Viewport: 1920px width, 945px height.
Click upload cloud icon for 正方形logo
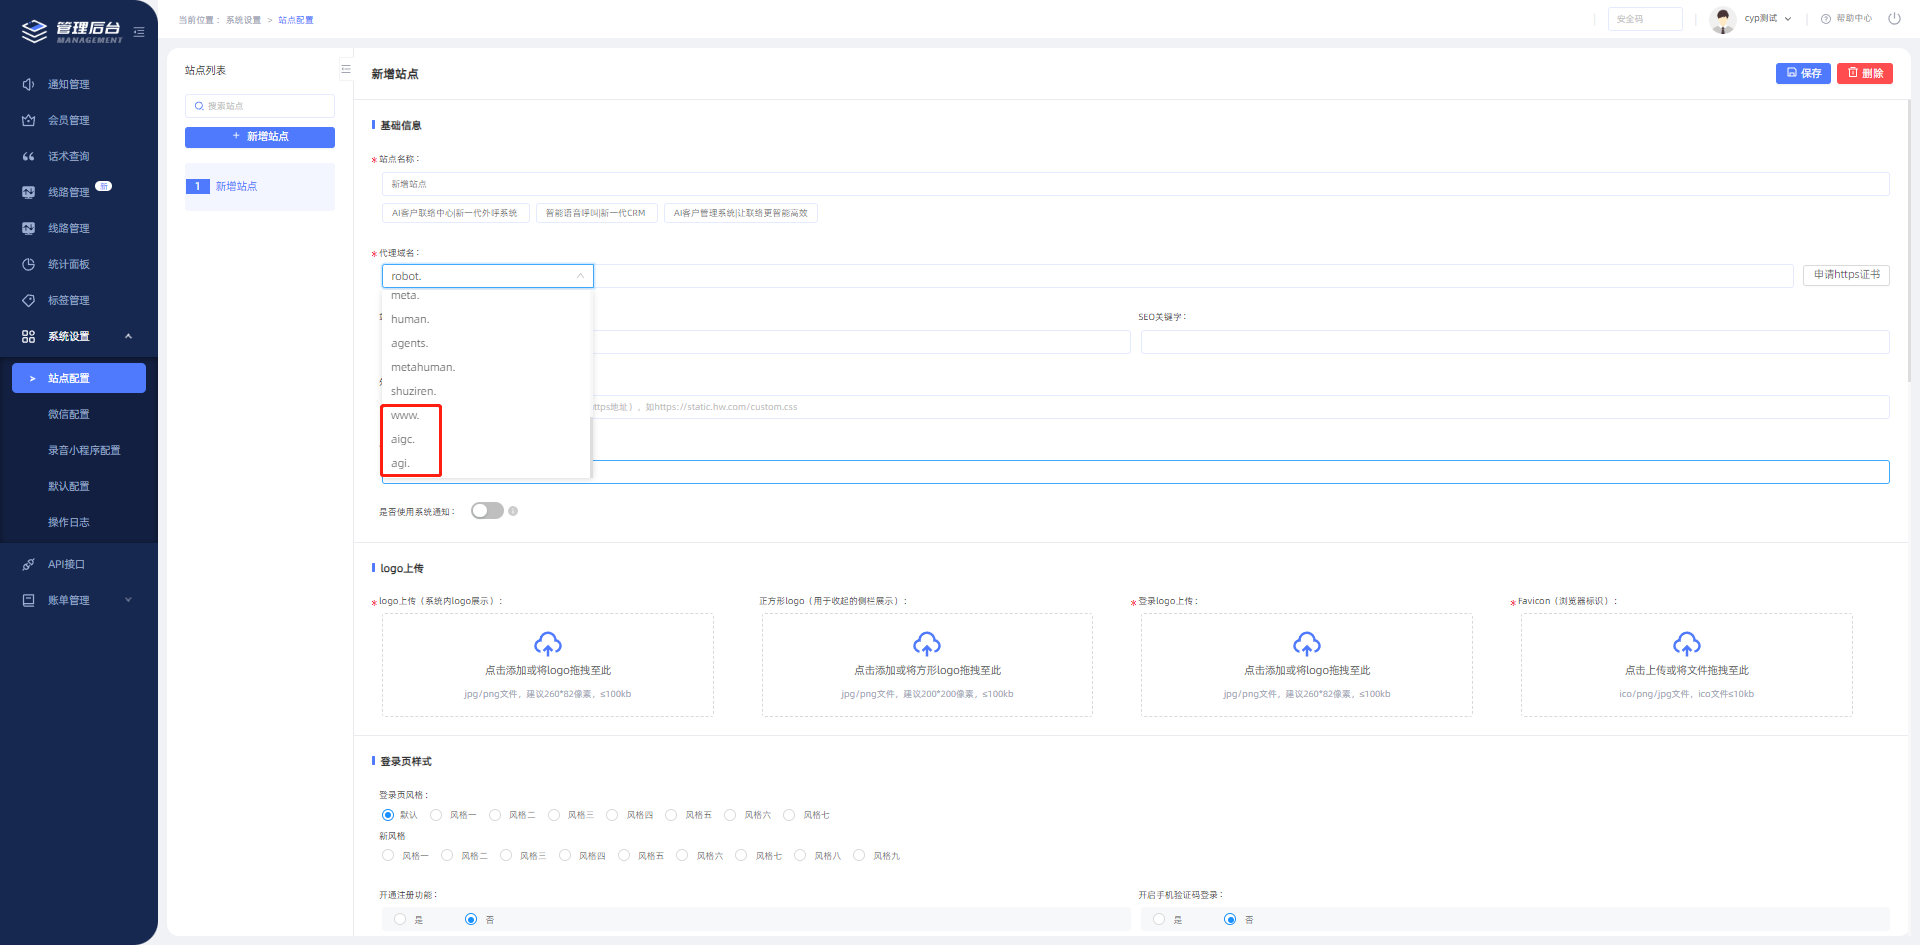click(927, 643)
